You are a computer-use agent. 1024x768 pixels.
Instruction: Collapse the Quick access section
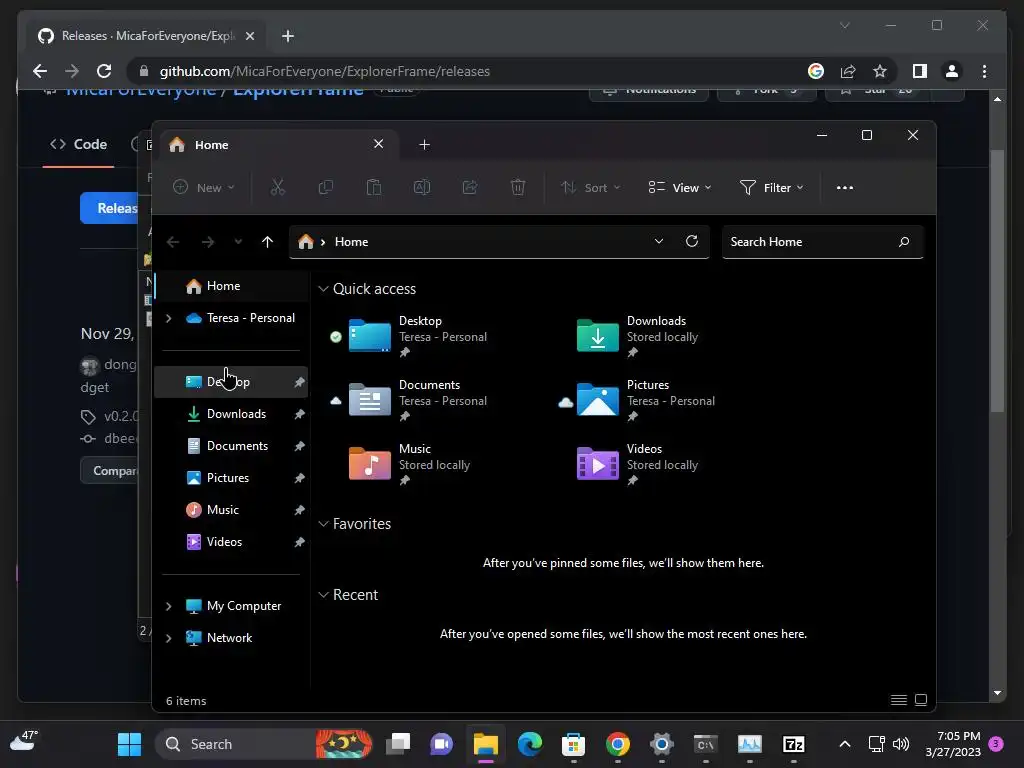tap(323, 289)
